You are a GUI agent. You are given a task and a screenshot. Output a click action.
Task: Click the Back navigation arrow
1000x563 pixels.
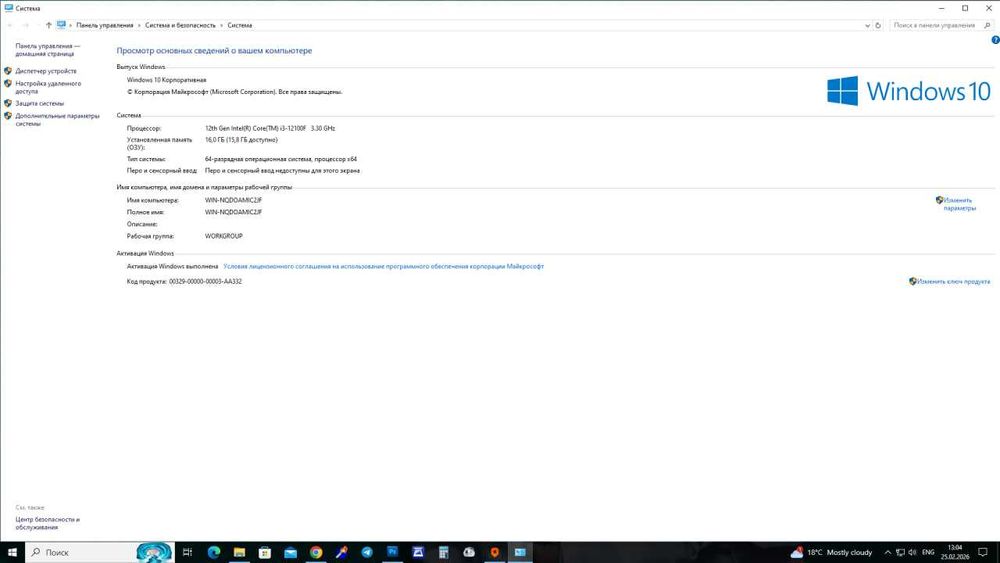click(10, 26)
